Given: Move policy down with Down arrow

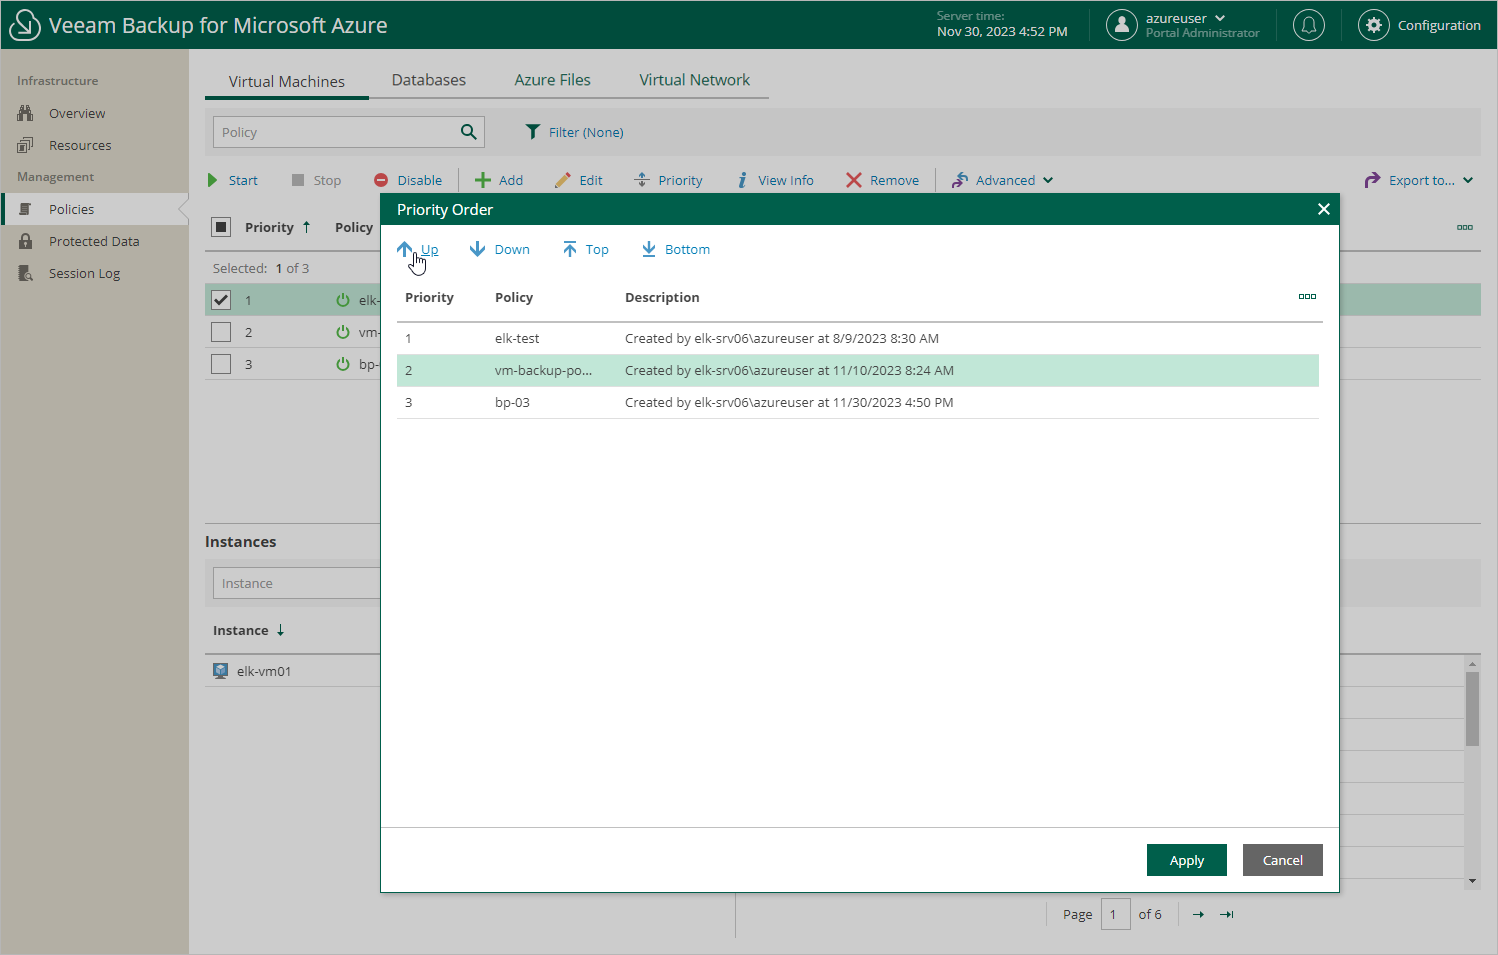Looking at the screenshot, I should (478, 249).
